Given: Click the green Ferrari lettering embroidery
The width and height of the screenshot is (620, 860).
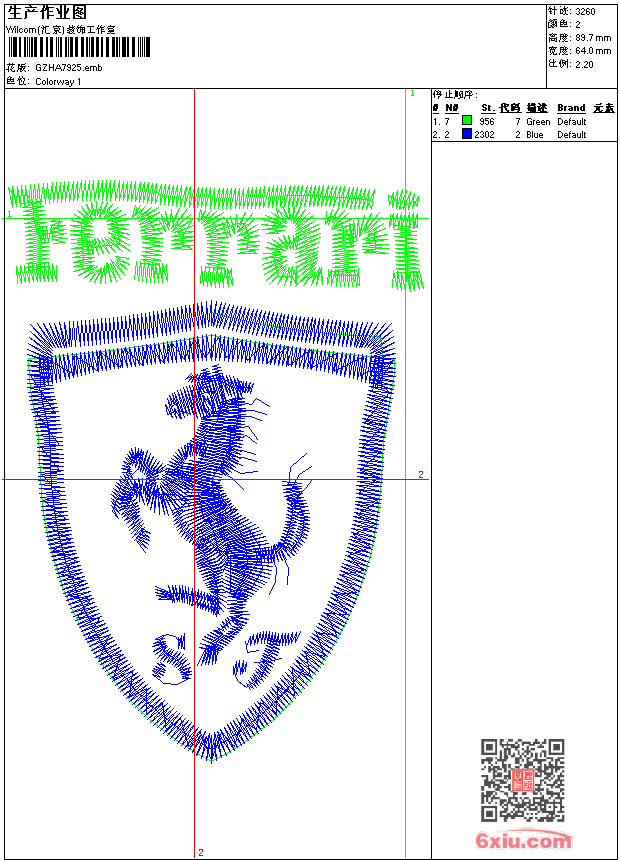Looking at the screenshot, I should tap(216, 236).
